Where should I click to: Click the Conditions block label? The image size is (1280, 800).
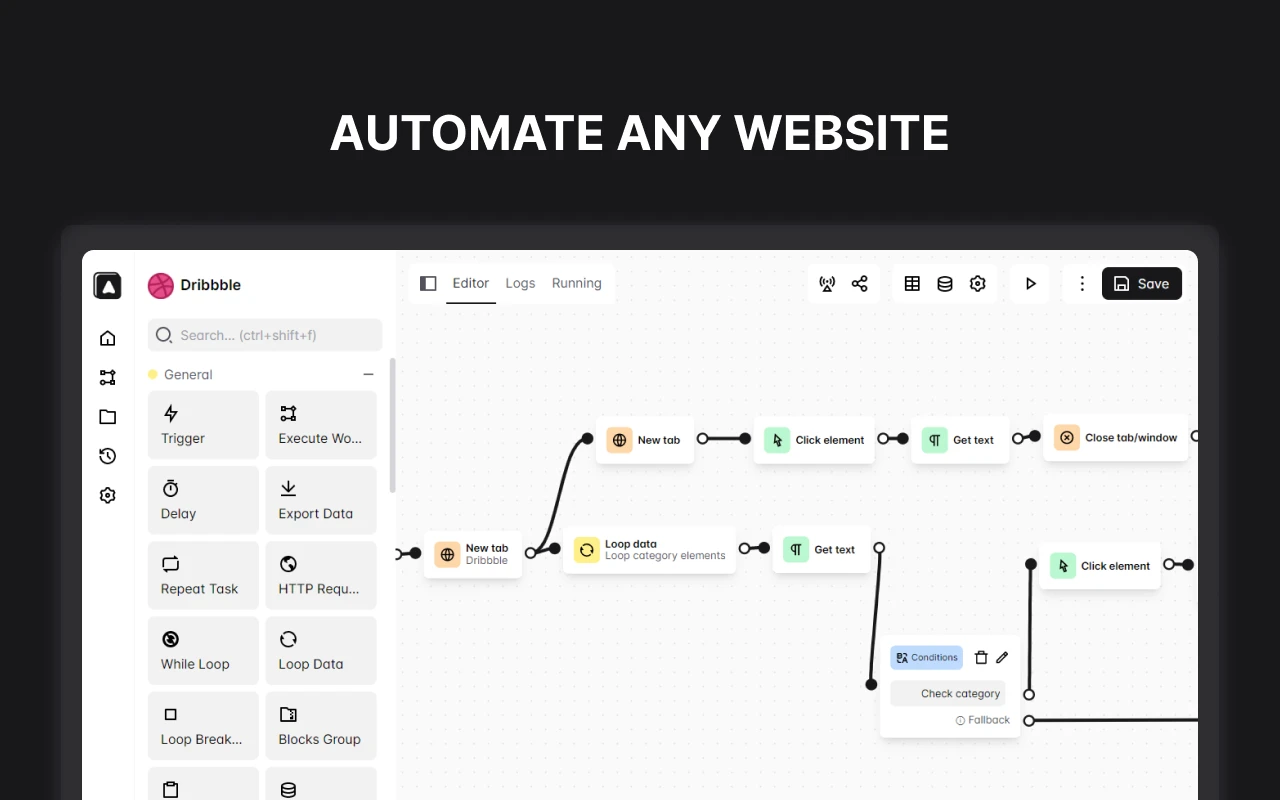click(926, 658)
